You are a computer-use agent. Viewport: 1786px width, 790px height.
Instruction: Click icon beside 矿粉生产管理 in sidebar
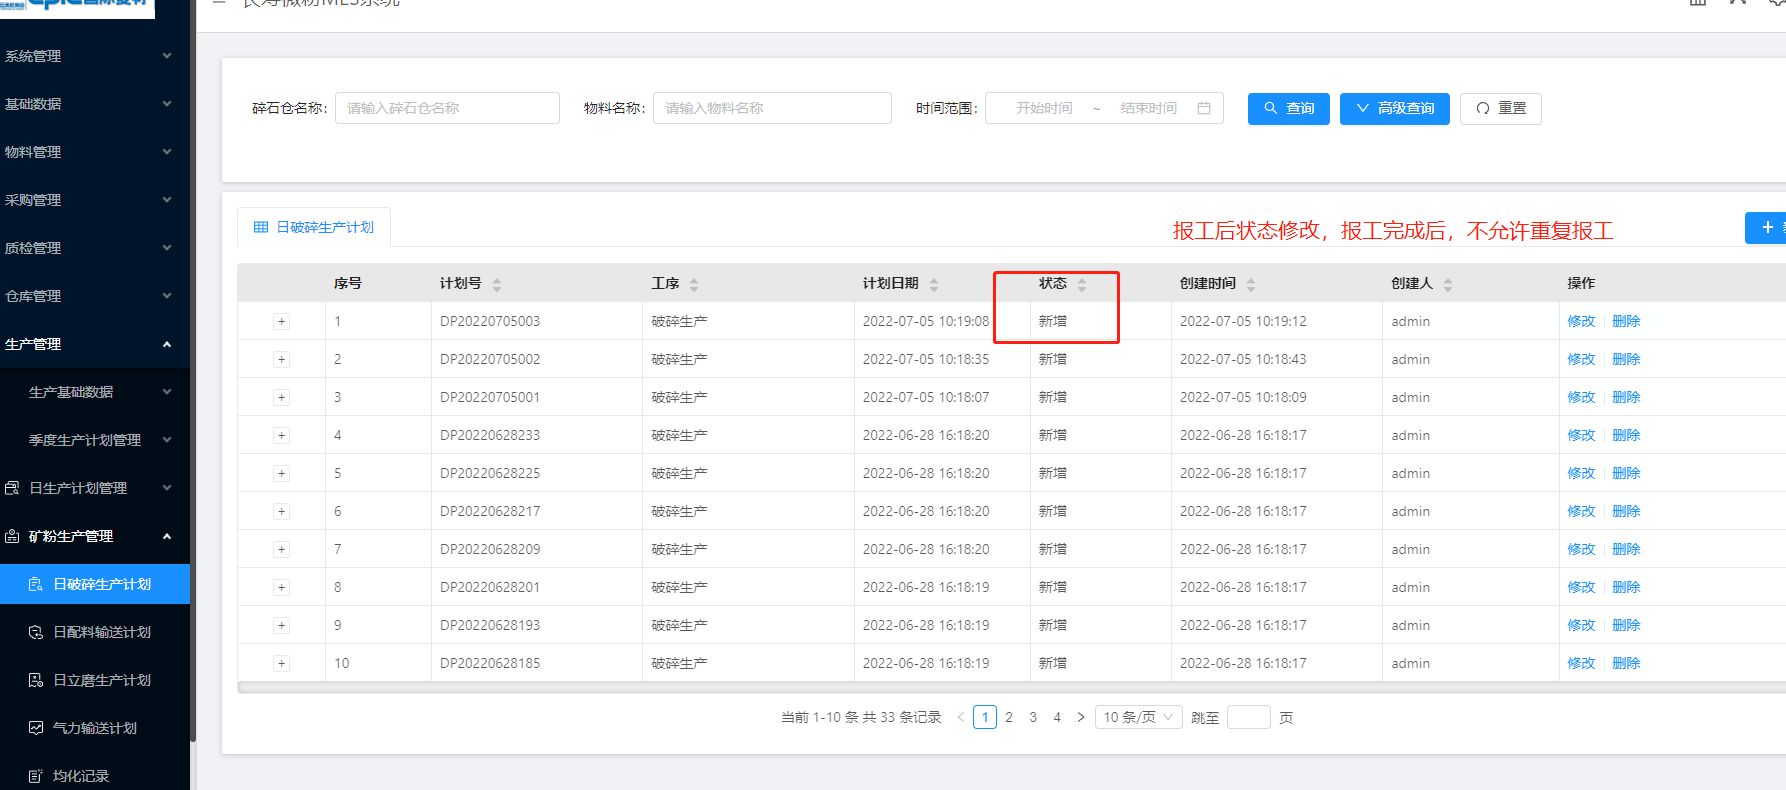pos(12,536)
